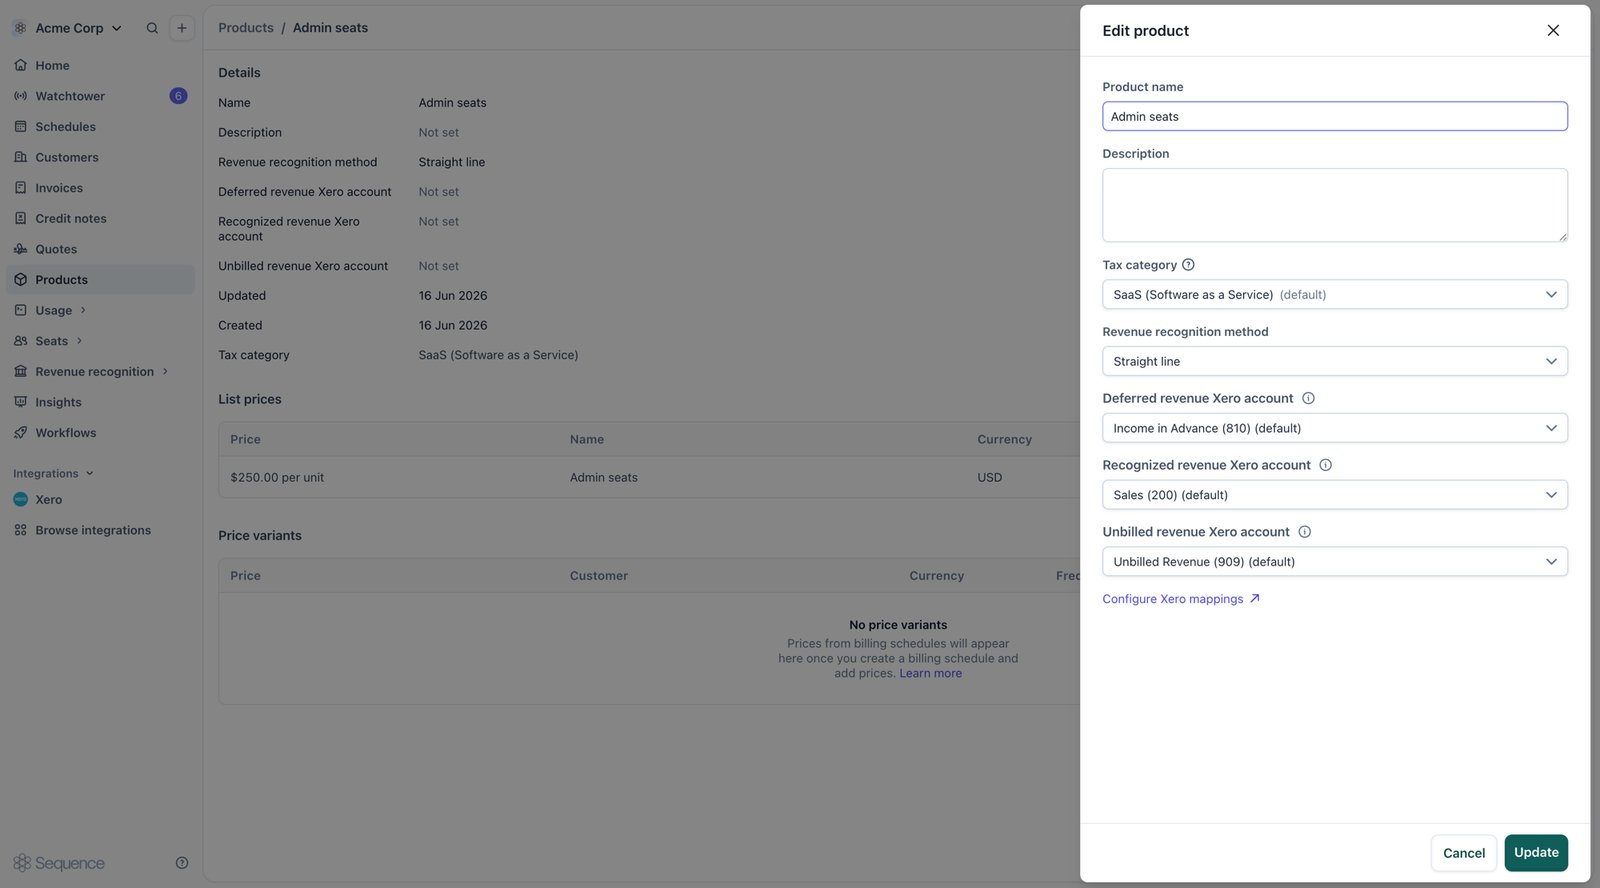Open the Xero integration in the sidebar
Viewport: 1600px width, 888px height.
(x=100, y=499)
